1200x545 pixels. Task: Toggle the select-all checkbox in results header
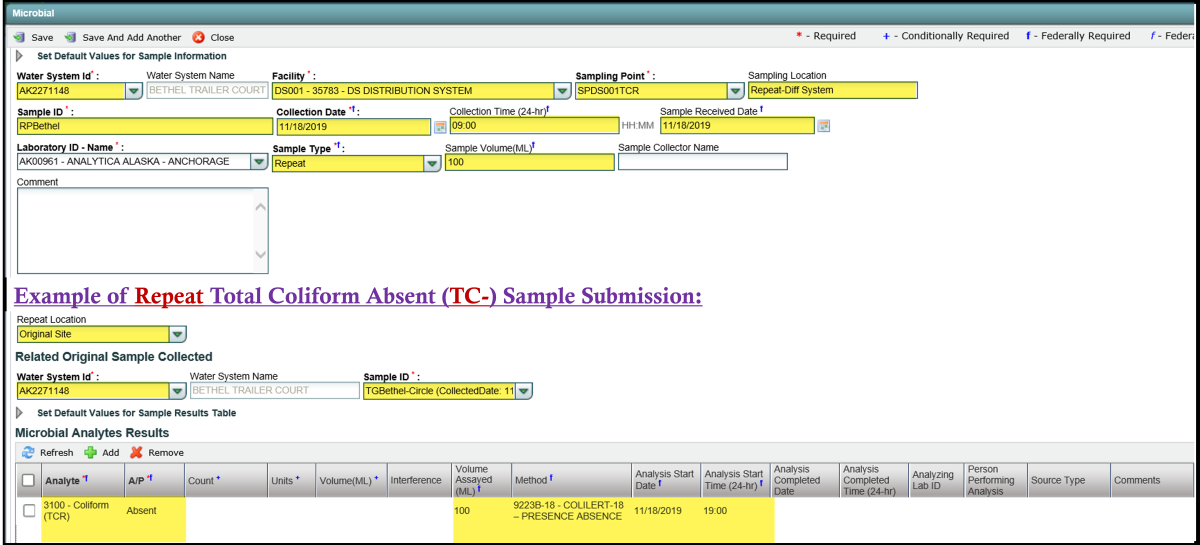coord(29,480)
